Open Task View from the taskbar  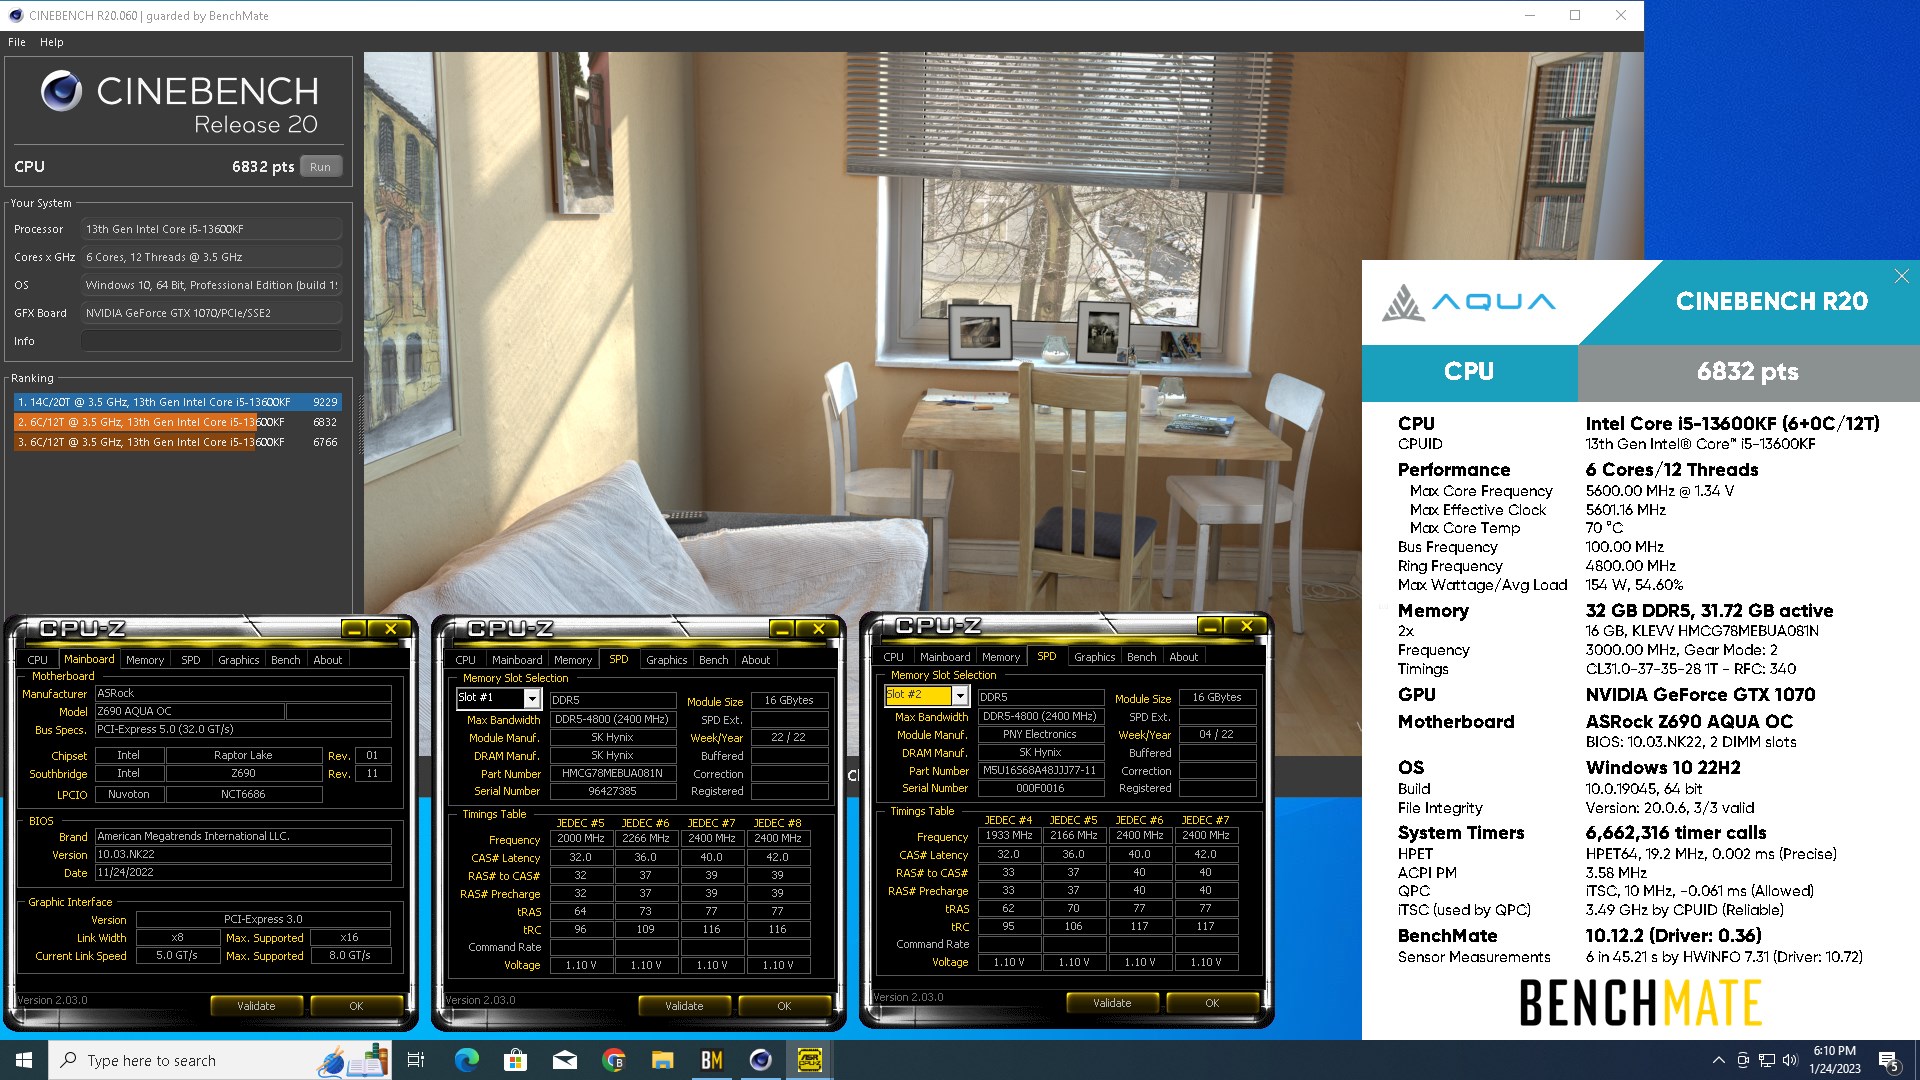pos(416,1060)
